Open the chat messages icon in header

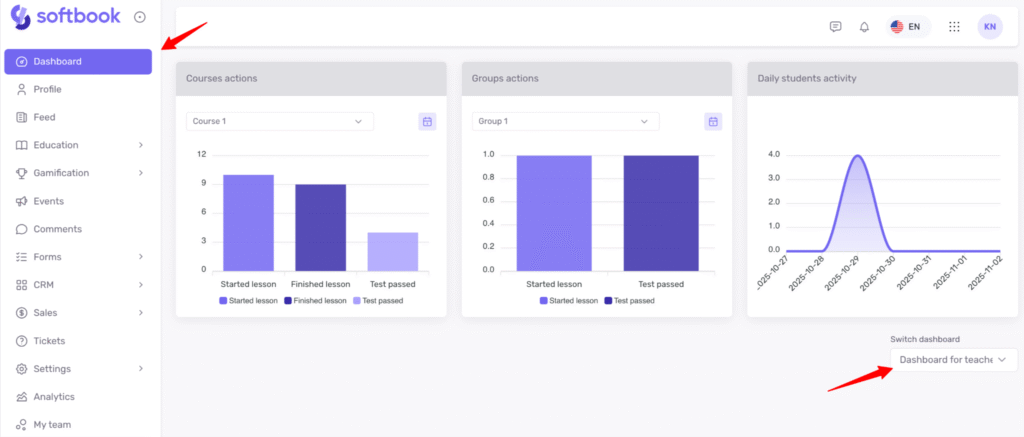835,27
